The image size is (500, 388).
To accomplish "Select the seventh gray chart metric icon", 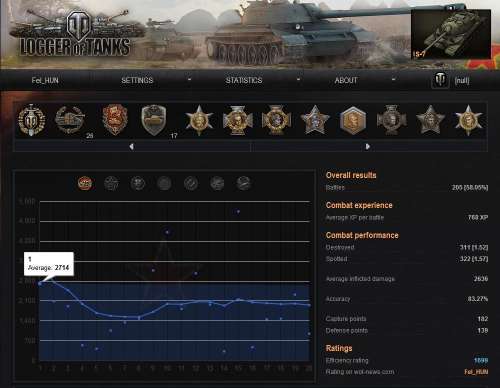I will [x=243, y=183].
